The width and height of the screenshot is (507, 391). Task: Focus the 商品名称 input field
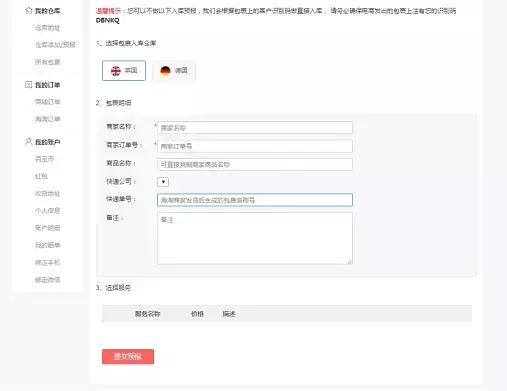(x=255, y=165)
